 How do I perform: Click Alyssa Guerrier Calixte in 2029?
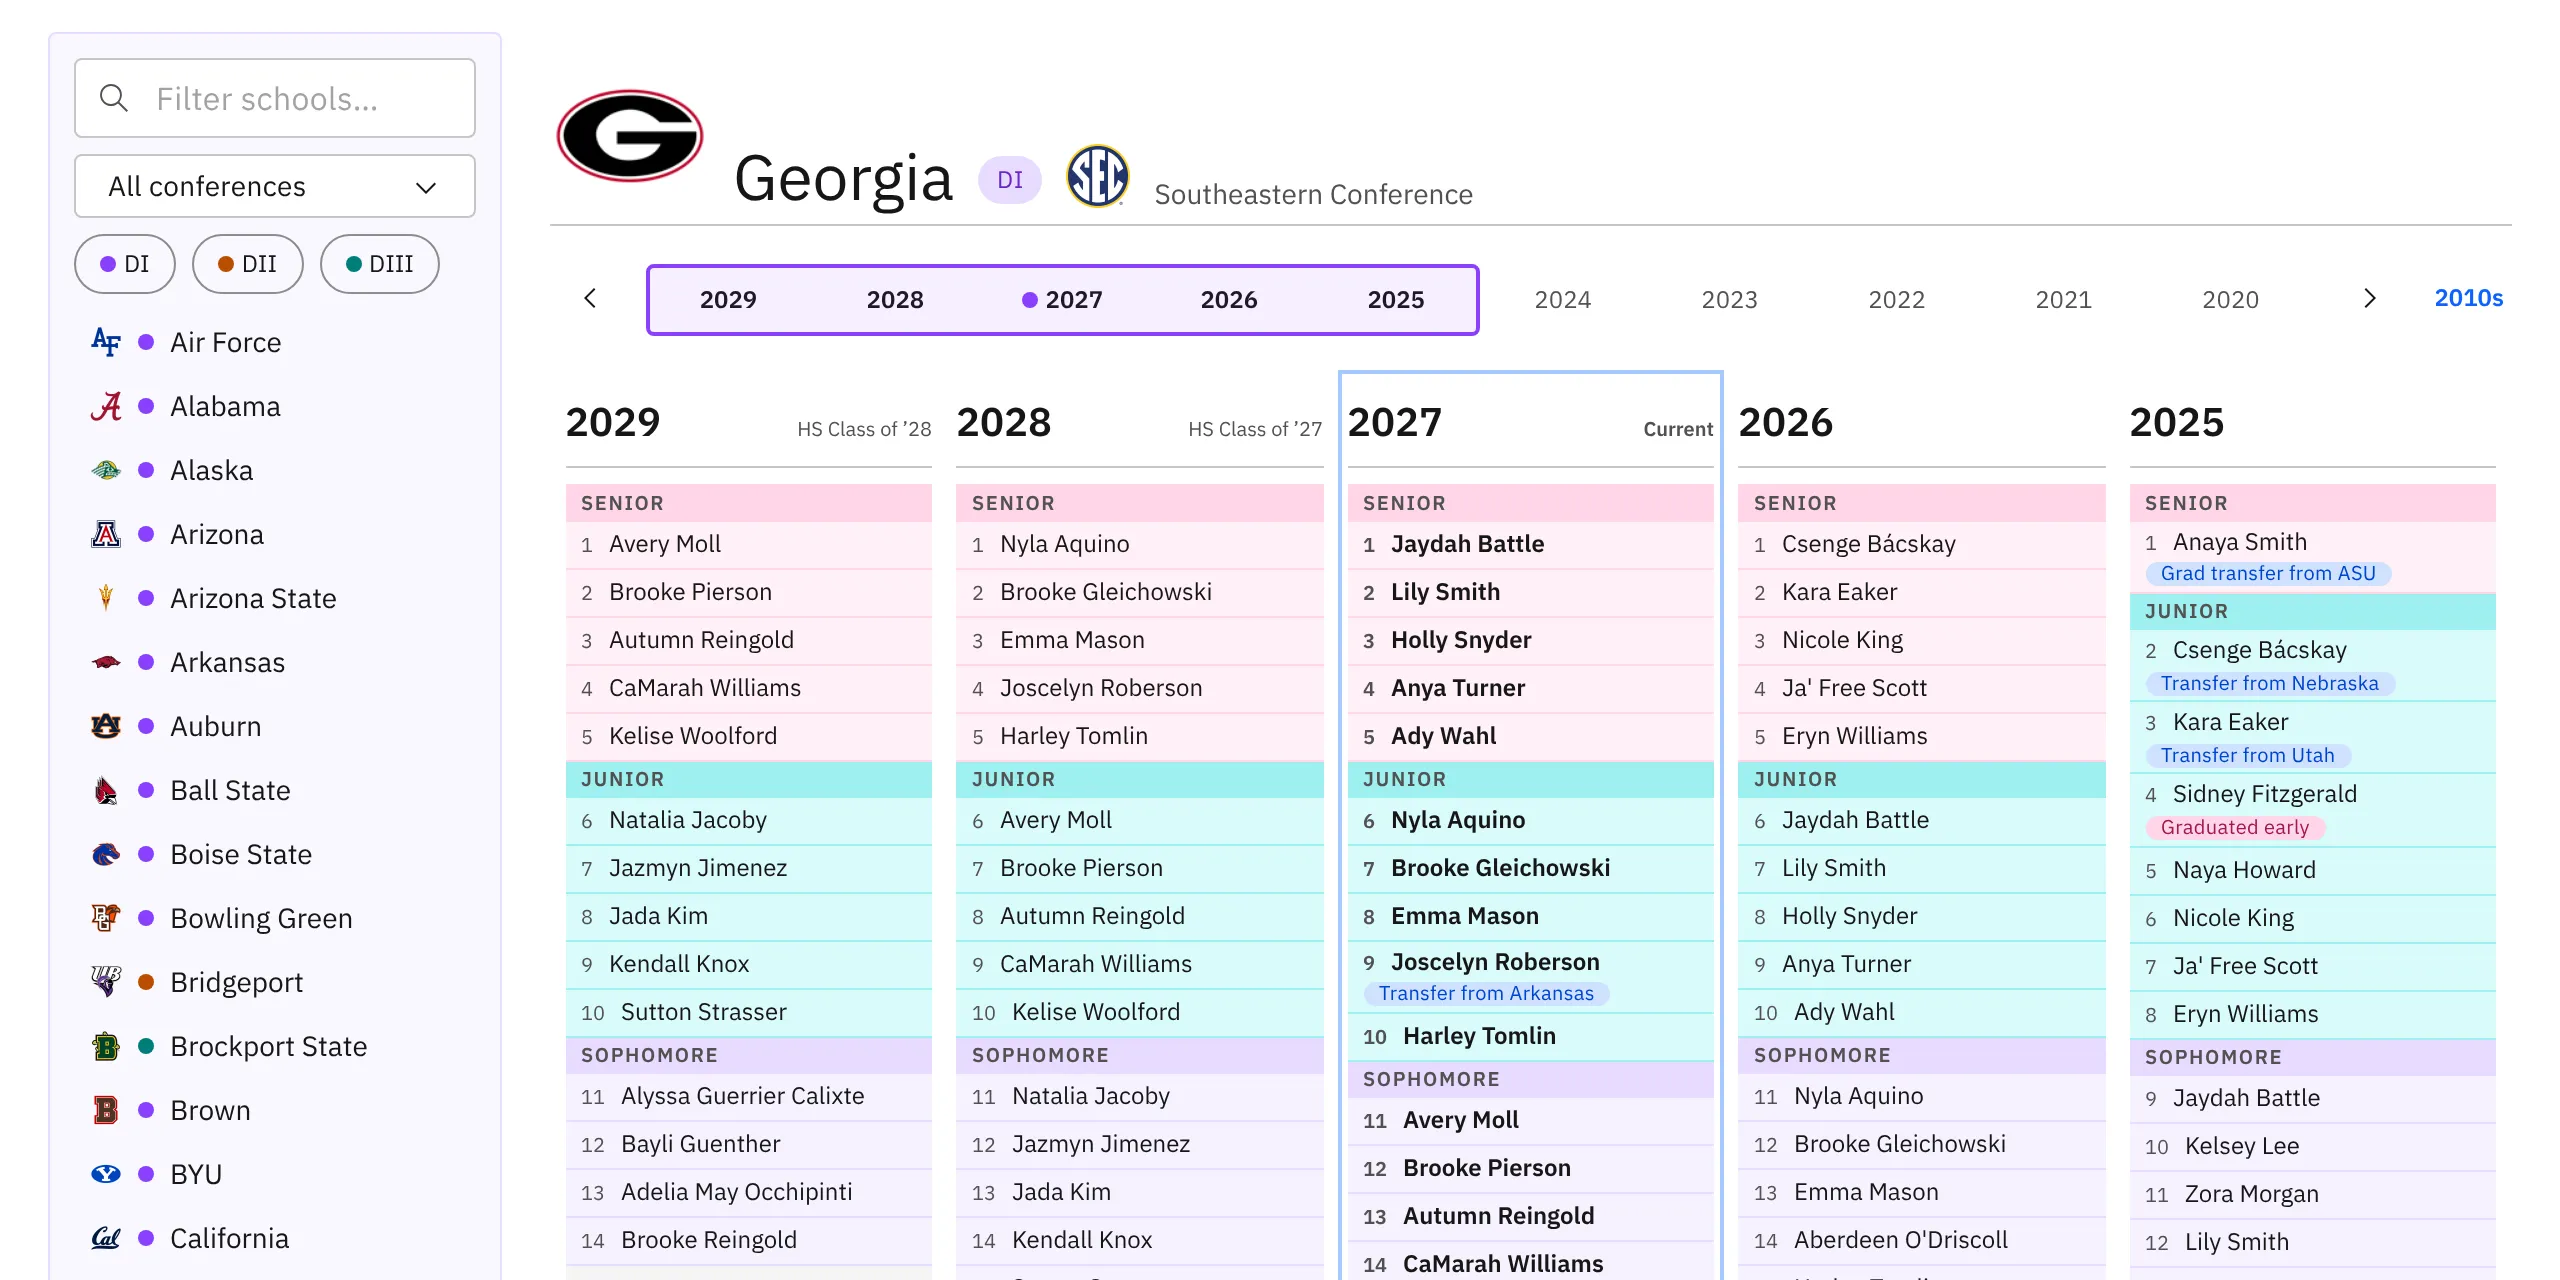(x=743, y=1096)
